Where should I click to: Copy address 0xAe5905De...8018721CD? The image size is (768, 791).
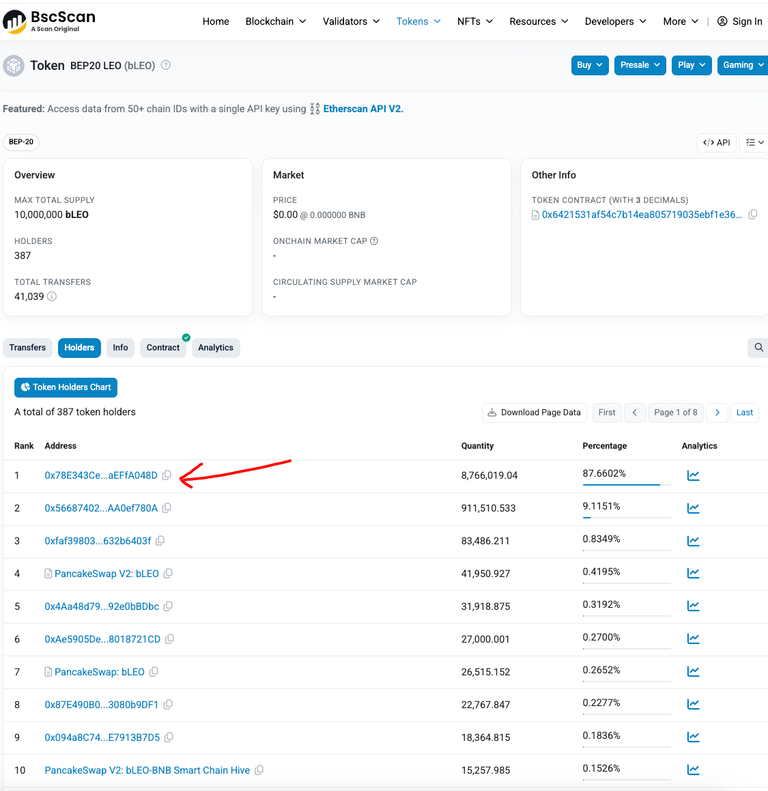[170, 639]
